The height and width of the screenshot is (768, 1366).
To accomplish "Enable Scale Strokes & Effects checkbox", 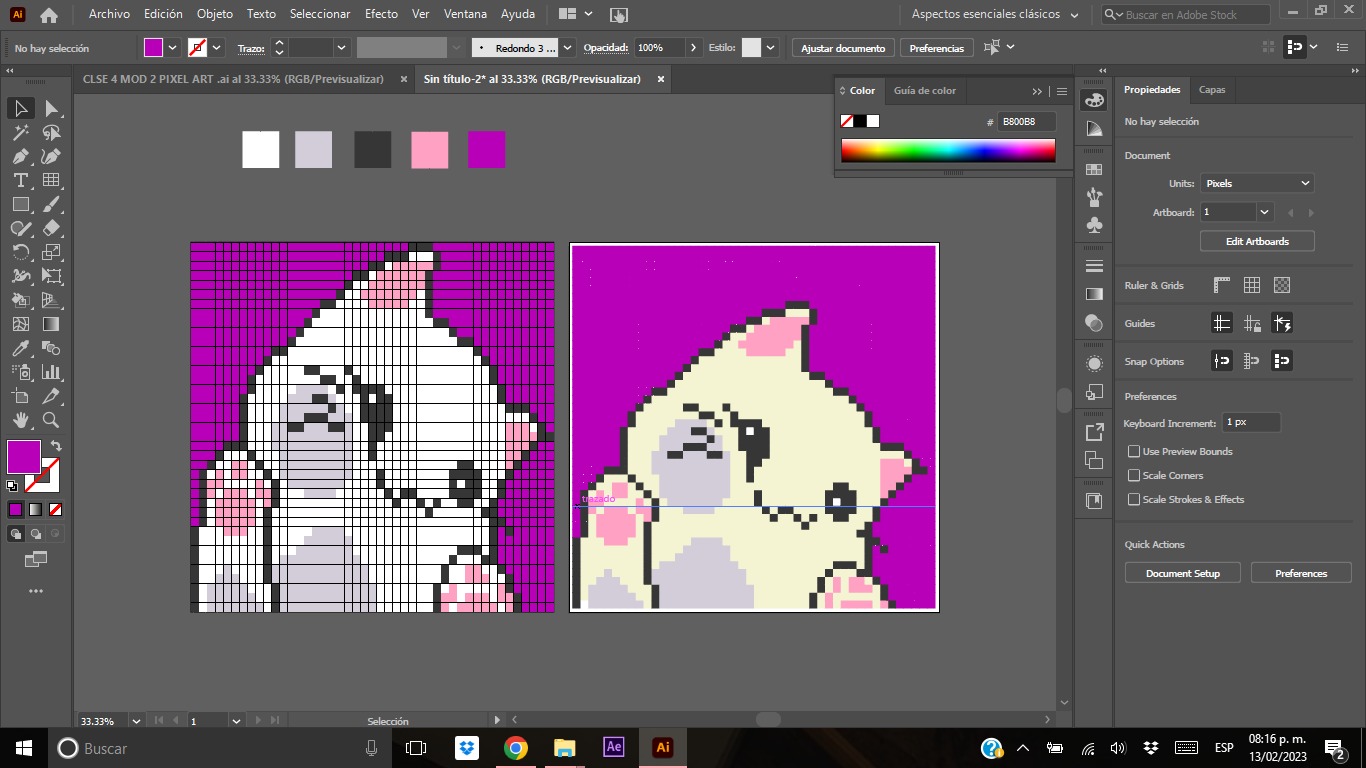I will [x=1134, y=500].
